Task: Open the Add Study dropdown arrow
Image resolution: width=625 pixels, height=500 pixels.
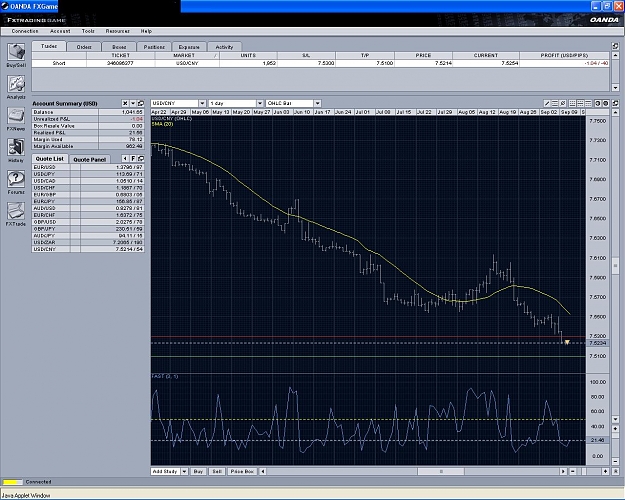Action: [184, 471]
